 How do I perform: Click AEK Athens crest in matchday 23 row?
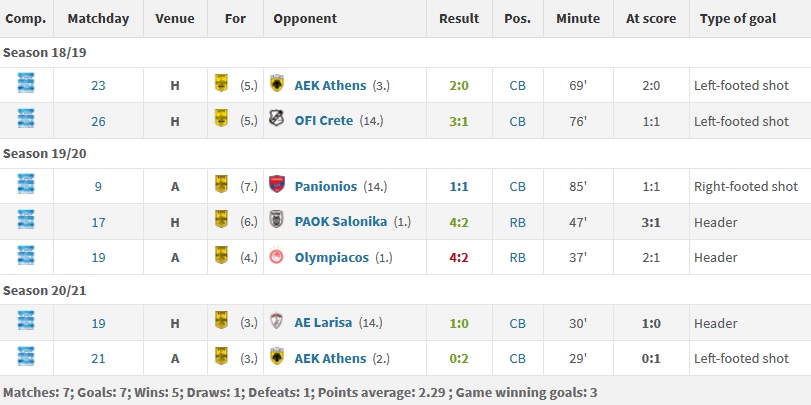tap(277, 83)
